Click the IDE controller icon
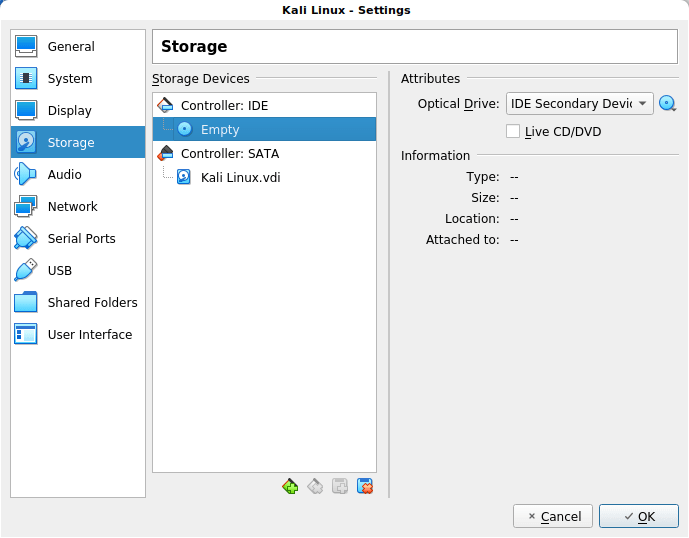The width and height of the screenshot is (689, 538). (165, 105)
